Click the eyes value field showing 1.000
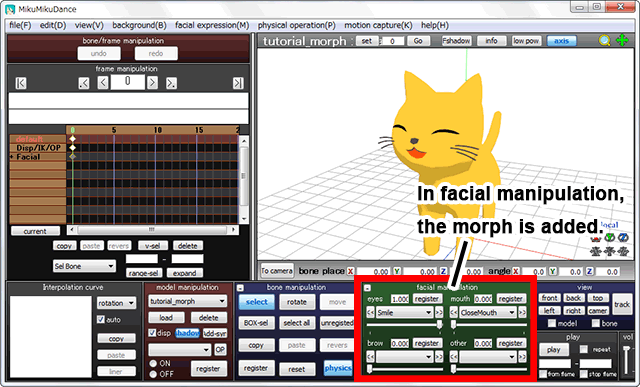Viewport: 640px width, 387px height. click(400, 299)
